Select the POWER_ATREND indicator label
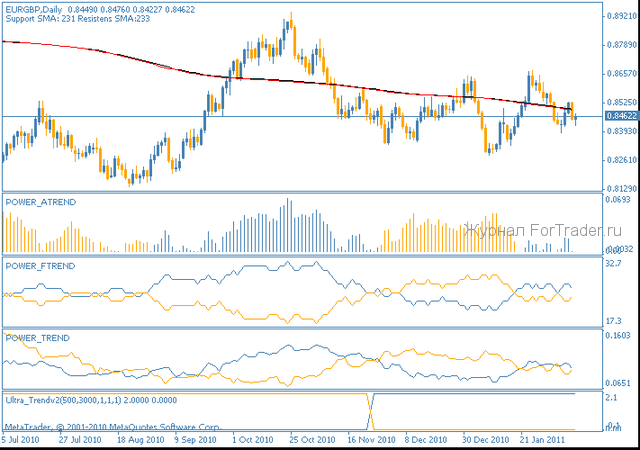640x450 pixels. pos(41,202)
